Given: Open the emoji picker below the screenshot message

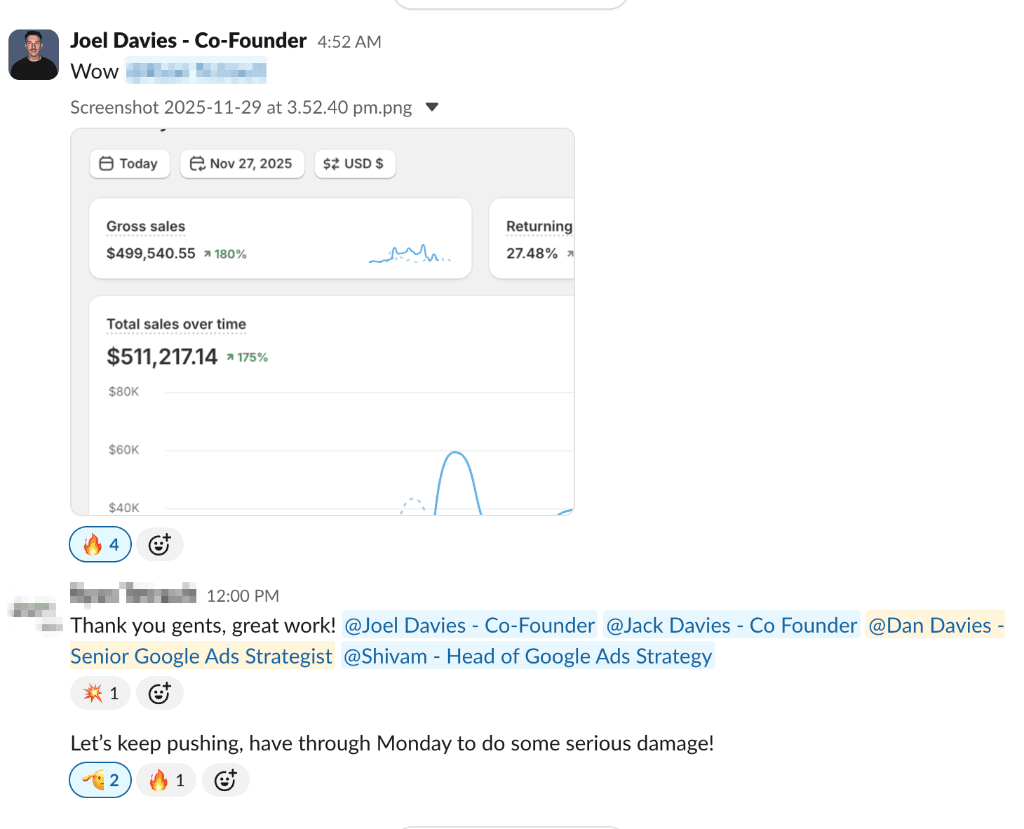Looking at the screenshot, I should pyautogui.click(x=160, y=543).
